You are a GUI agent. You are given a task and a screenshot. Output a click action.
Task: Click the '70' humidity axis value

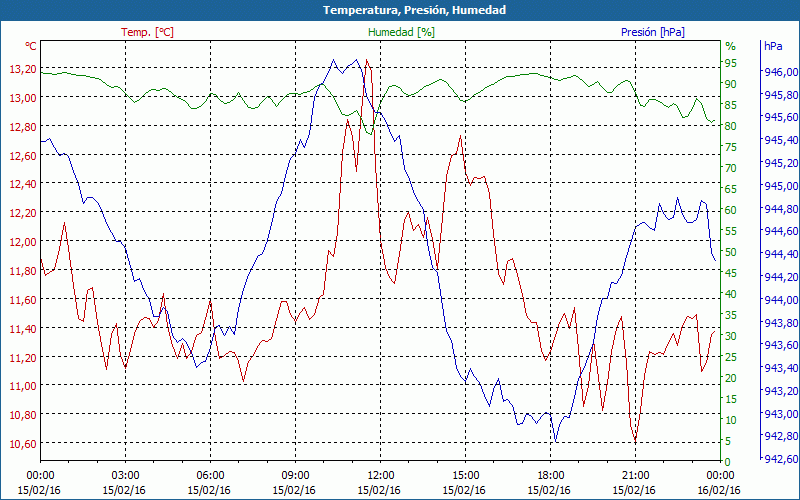click(x=731, y=168)
